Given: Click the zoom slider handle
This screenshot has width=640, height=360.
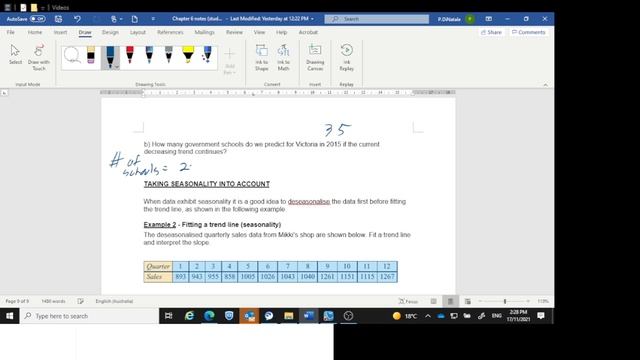Looking at the screenshot, I should point(505,301).
